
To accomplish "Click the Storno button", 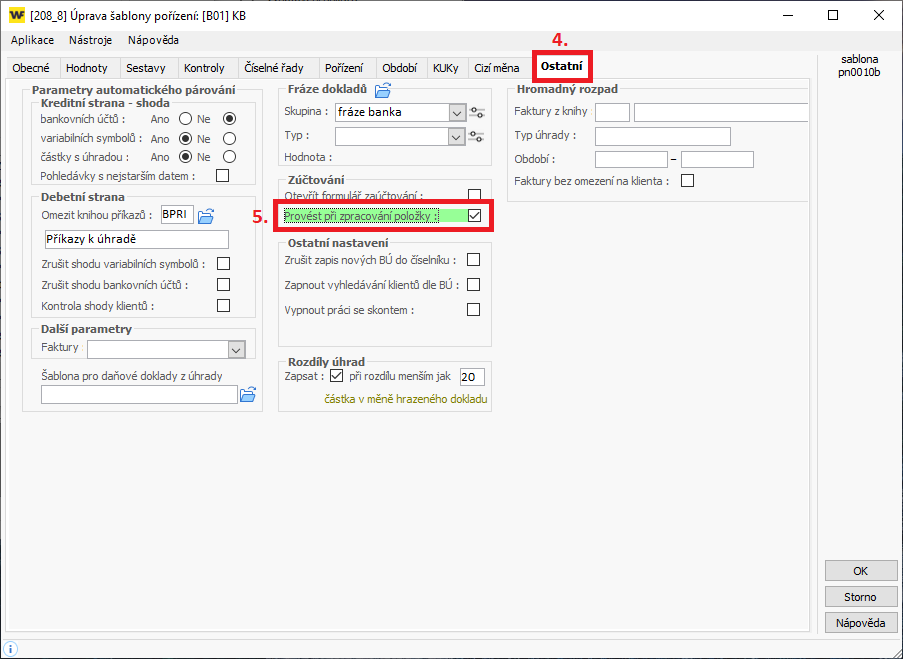I will click(860, 597).
